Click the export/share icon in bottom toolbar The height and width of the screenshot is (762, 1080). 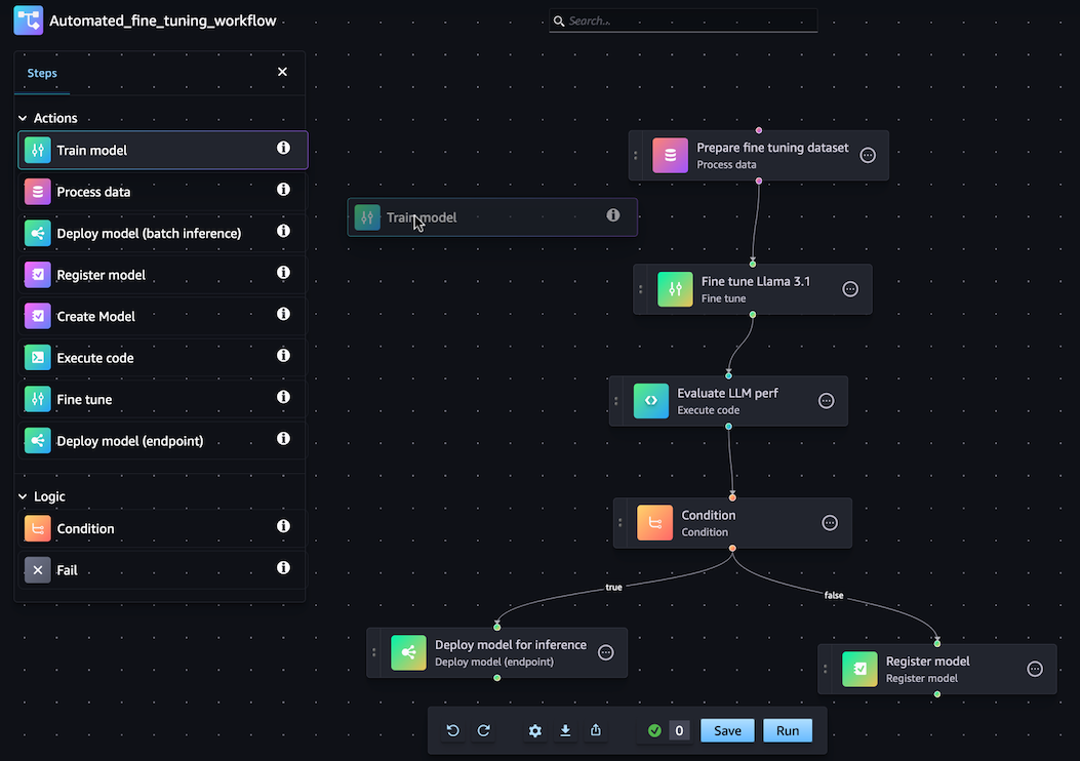tap(595, 730)
